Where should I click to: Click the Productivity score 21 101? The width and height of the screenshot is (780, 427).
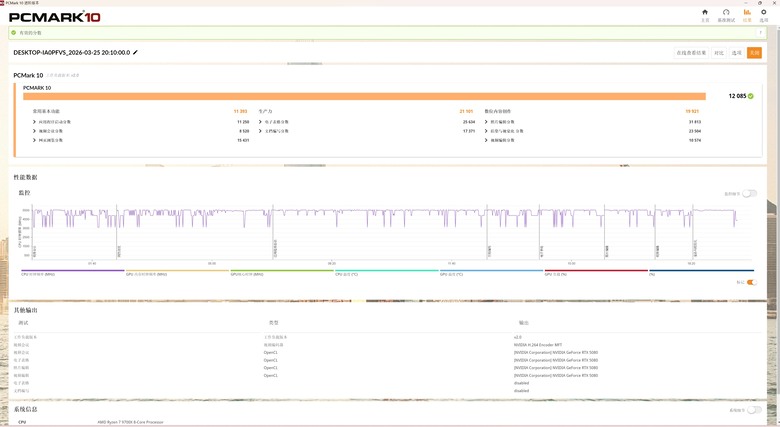[466, 111]
